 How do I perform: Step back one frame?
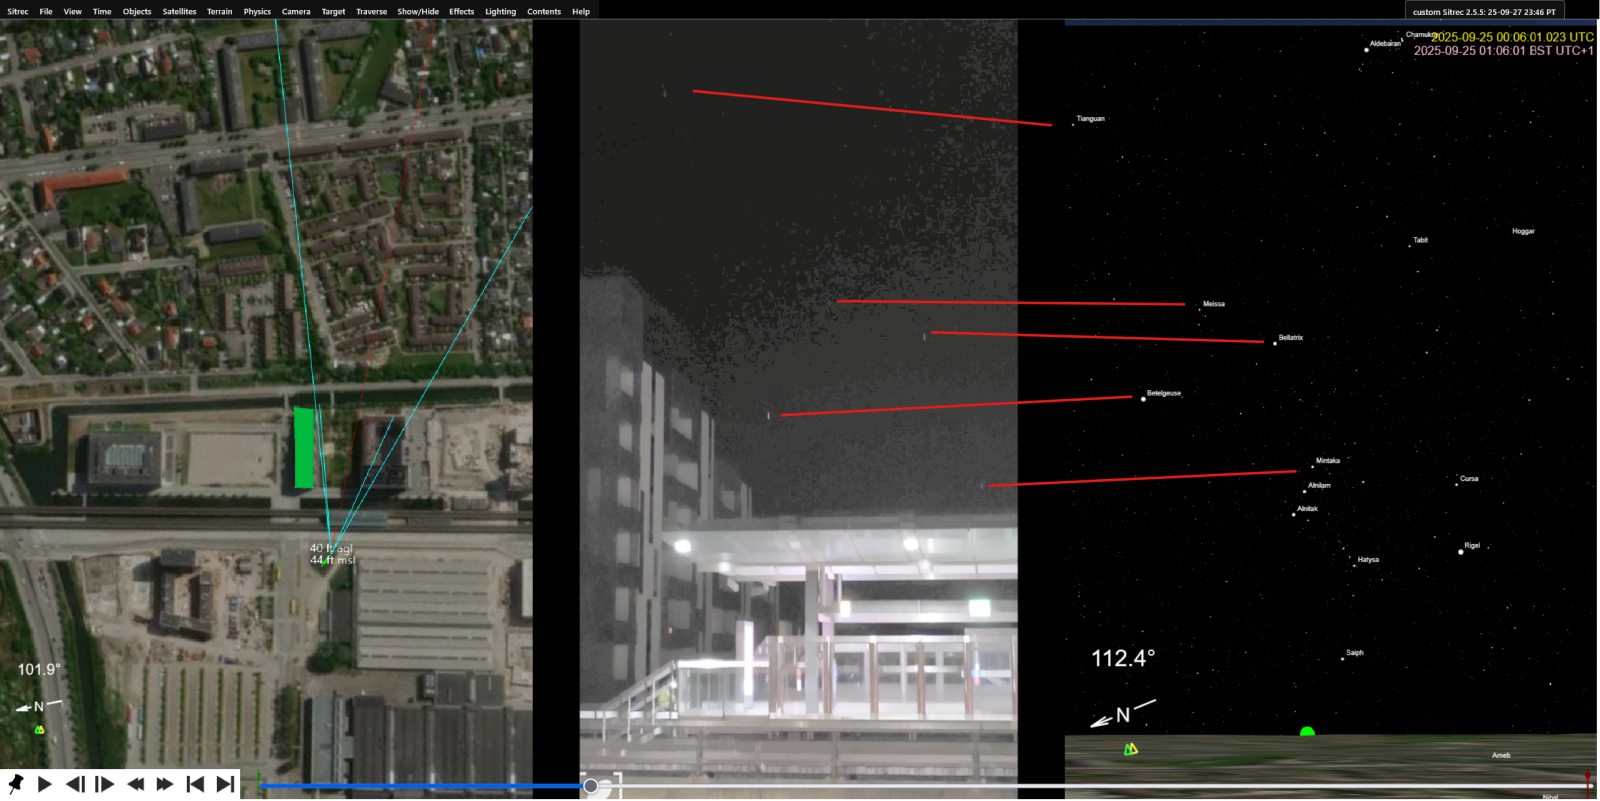tap(75, 784)
